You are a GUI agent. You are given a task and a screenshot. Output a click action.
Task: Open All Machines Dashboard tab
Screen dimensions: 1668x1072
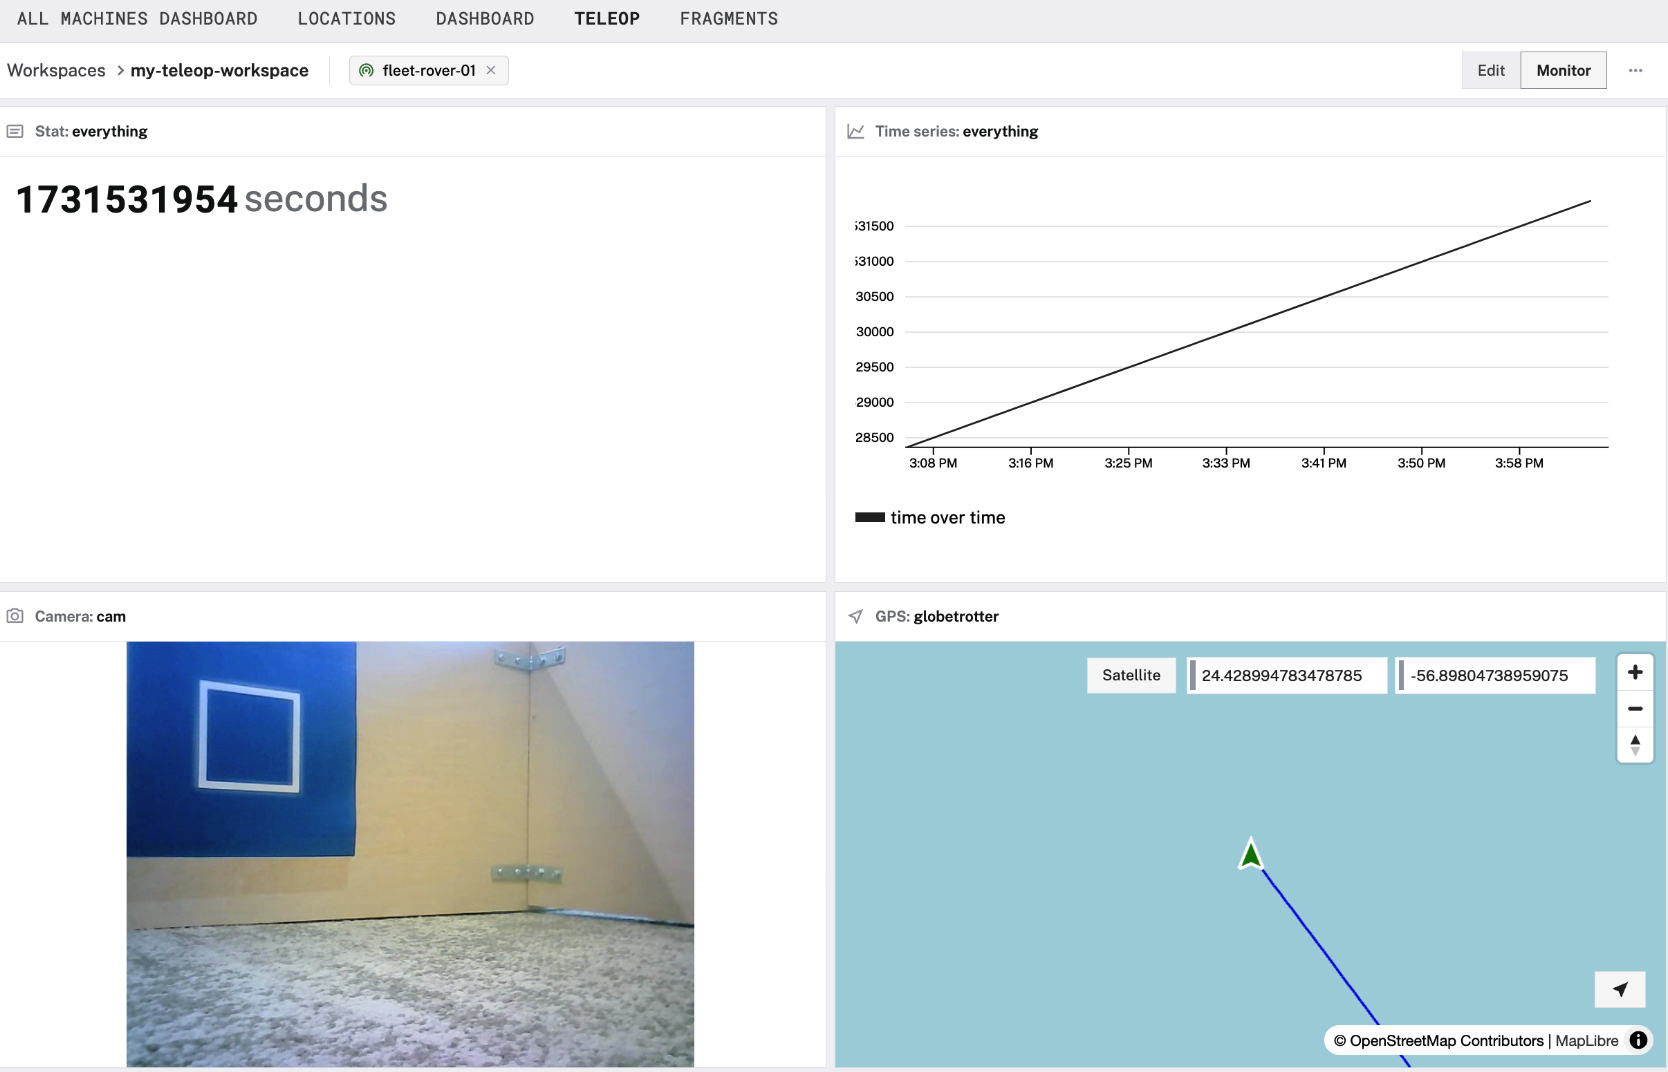[137, 19]
